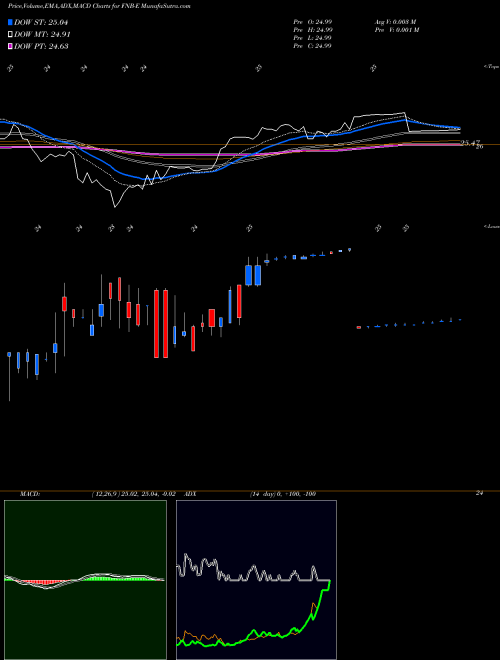Click the 'Pre L: 24.99' low value

[313, 38]
